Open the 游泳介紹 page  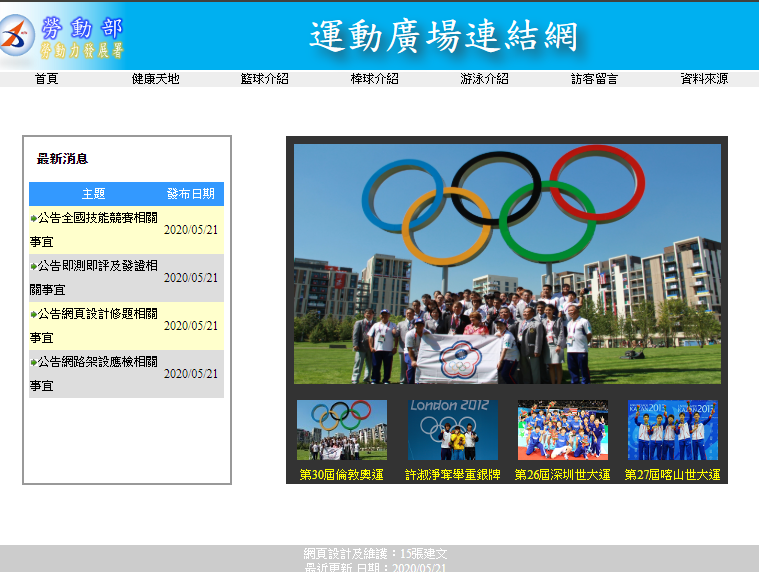point(485,79)
